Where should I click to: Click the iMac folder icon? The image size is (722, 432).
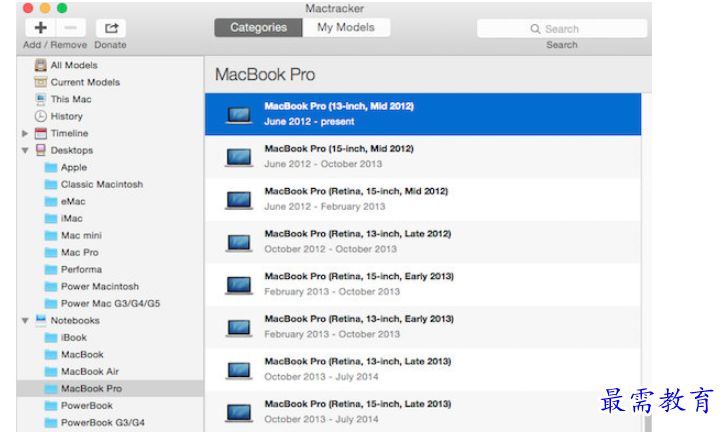(x=51, y=218)
